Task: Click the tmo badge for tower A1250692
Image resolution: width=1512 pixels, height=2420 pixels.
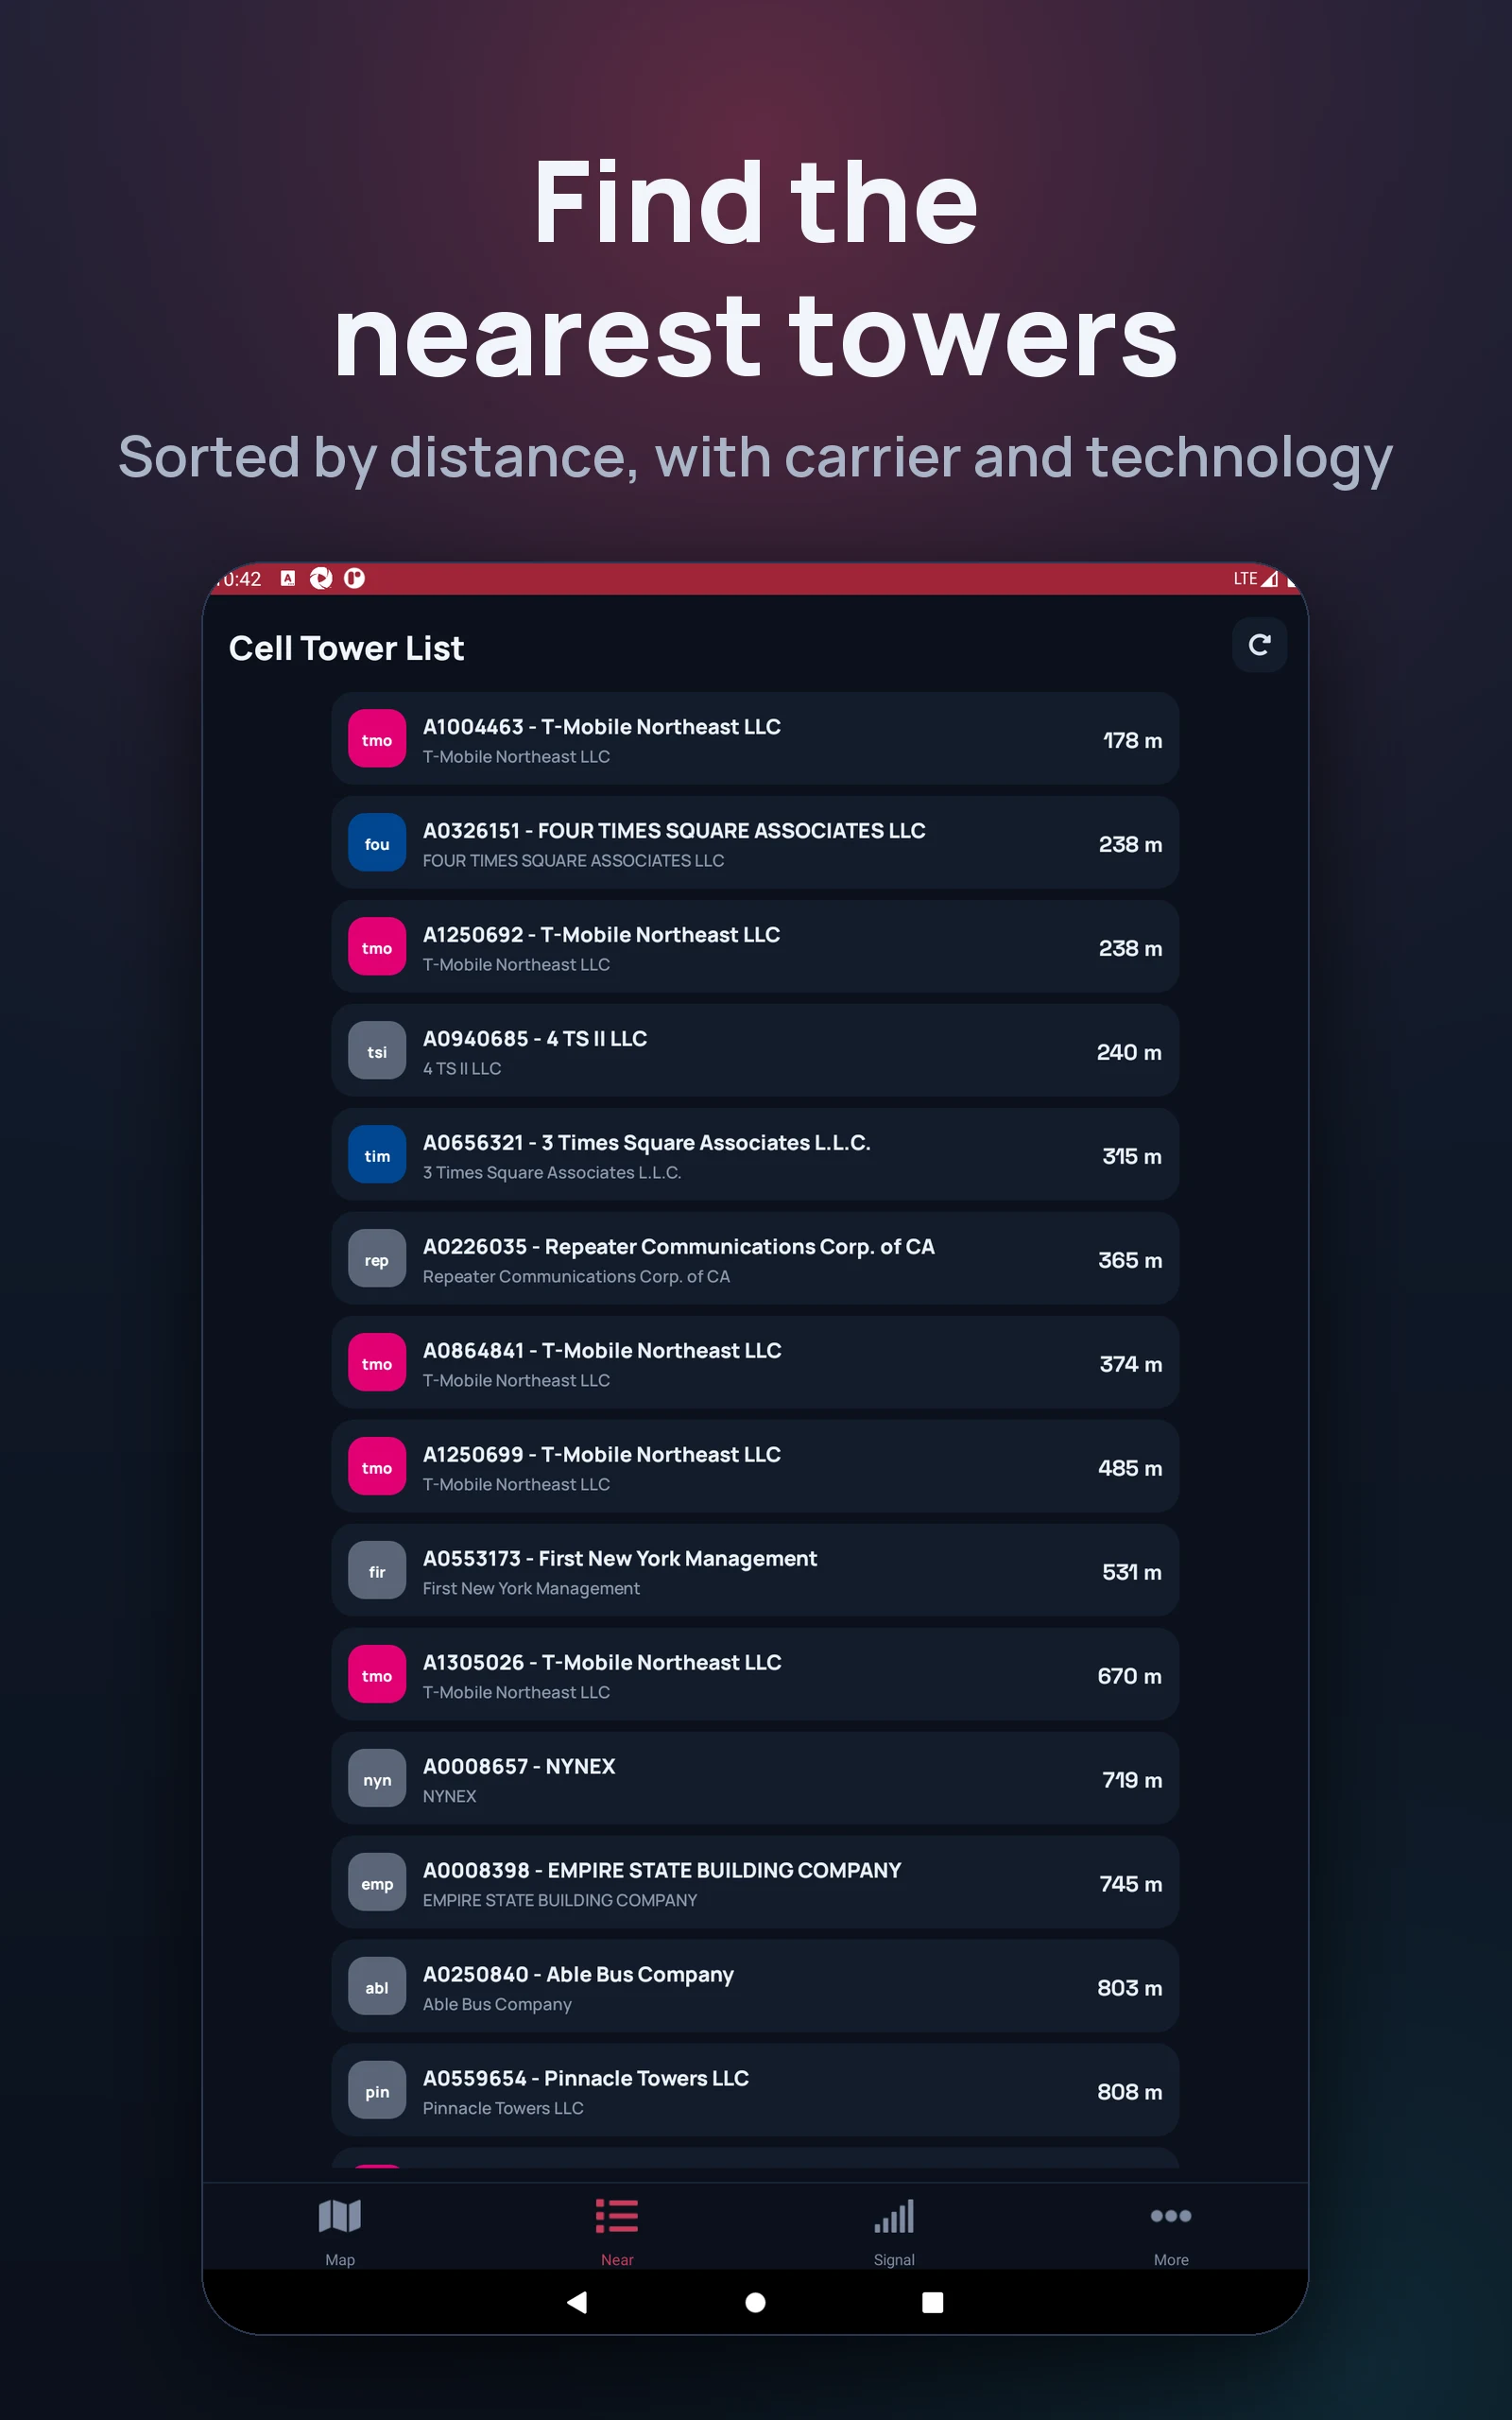Action: click(x=377, y=947)
